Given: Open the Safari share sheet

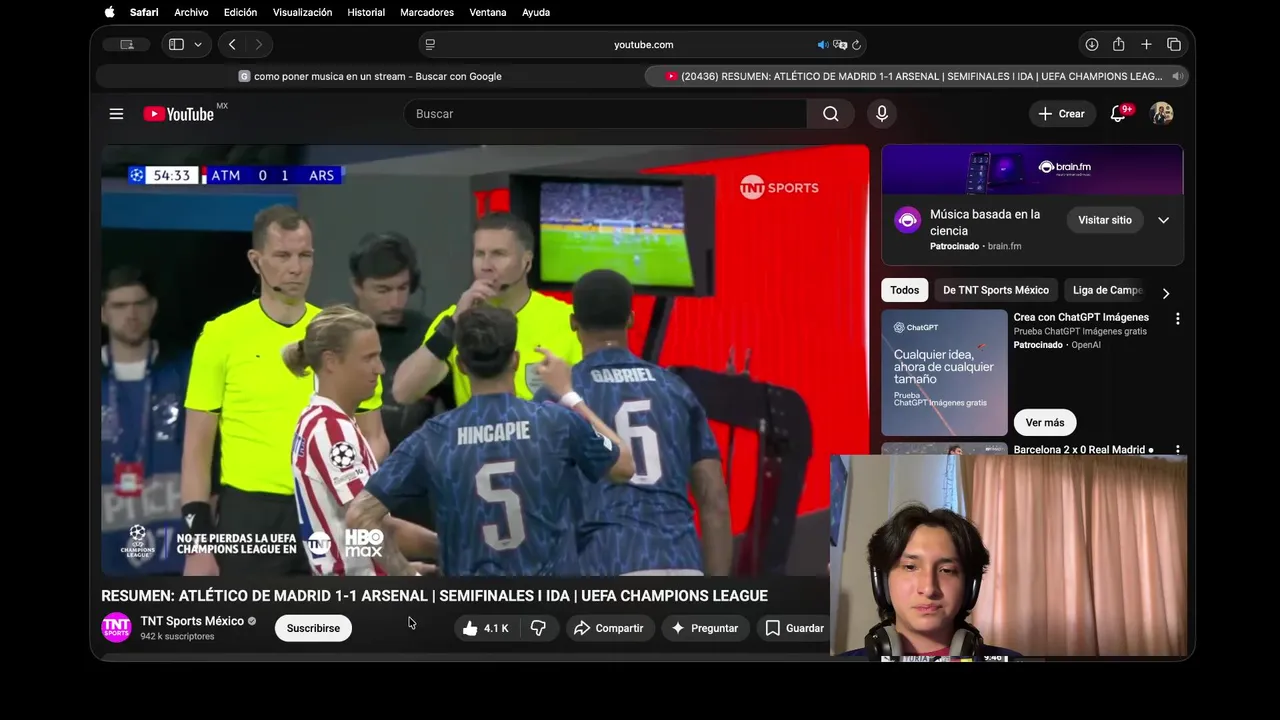Looking at the screenshot, I should [x=1118, y=45].
